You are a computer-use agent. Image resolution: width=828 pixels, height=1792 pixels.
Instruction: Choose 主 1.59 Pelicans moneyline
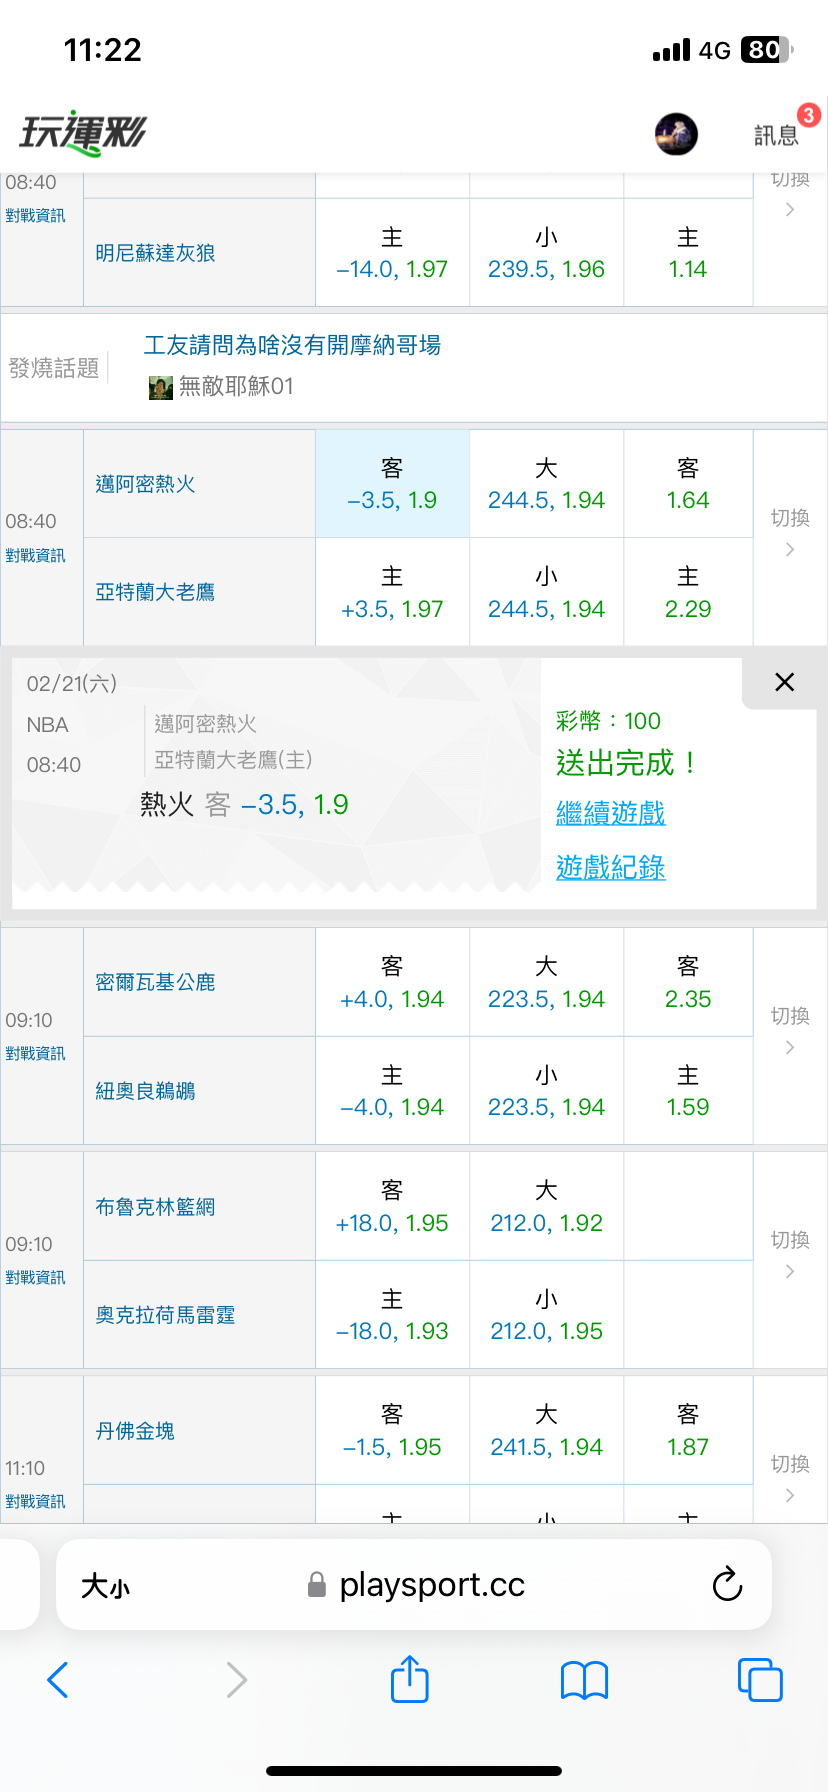click(688, 1091)
